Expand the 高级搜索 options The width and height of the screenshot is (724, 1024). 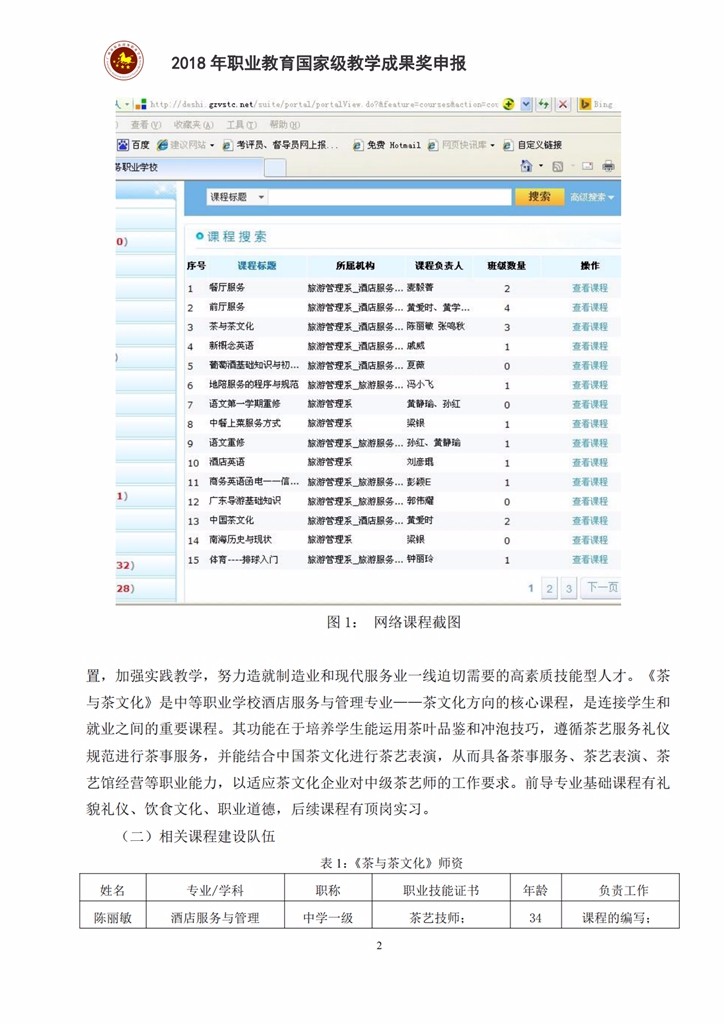593,198
